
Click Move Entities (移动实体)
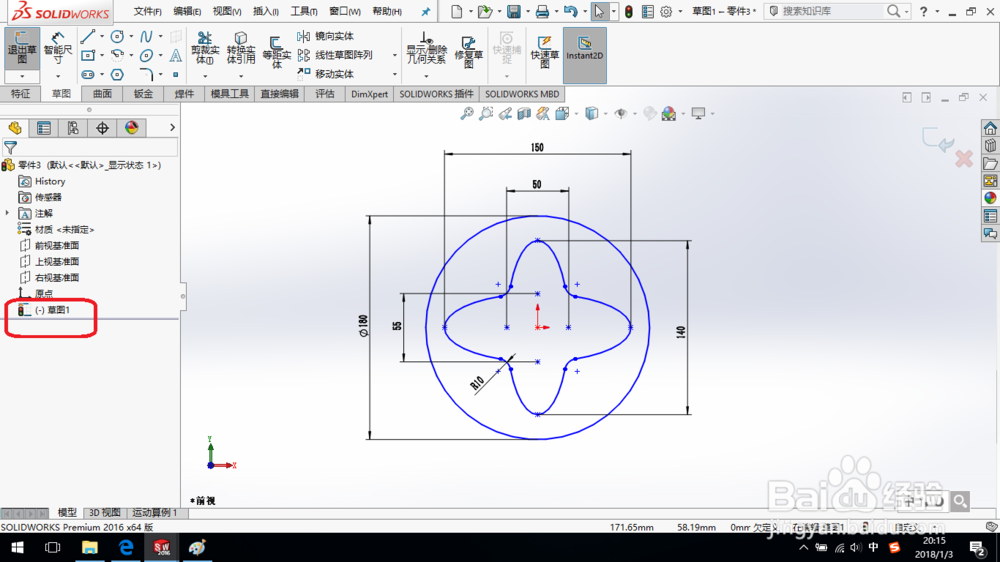(x=326, y=74)
